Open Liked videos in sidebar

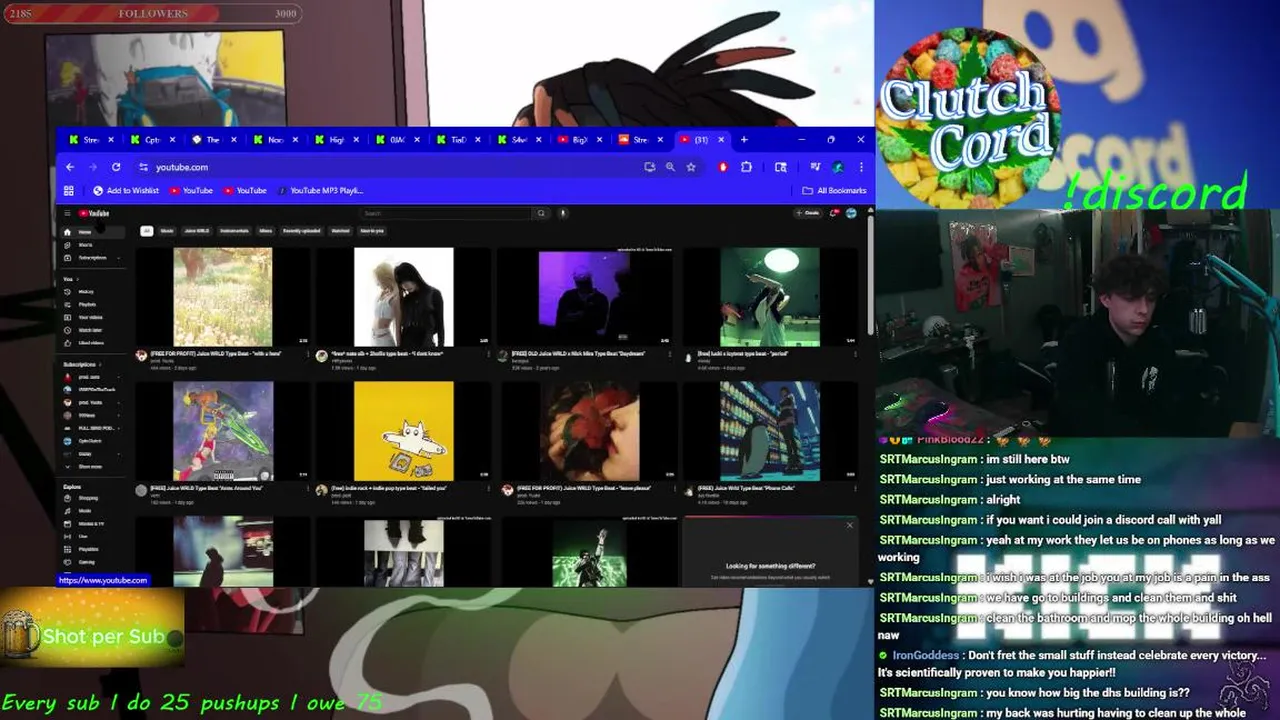pos(91,343)
